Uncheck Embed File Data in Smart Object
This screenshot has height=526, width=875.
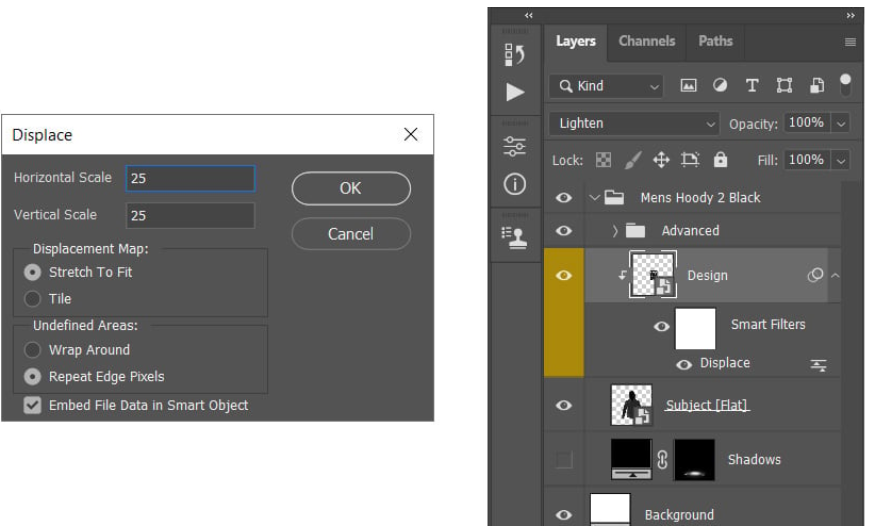click(32, 405)
